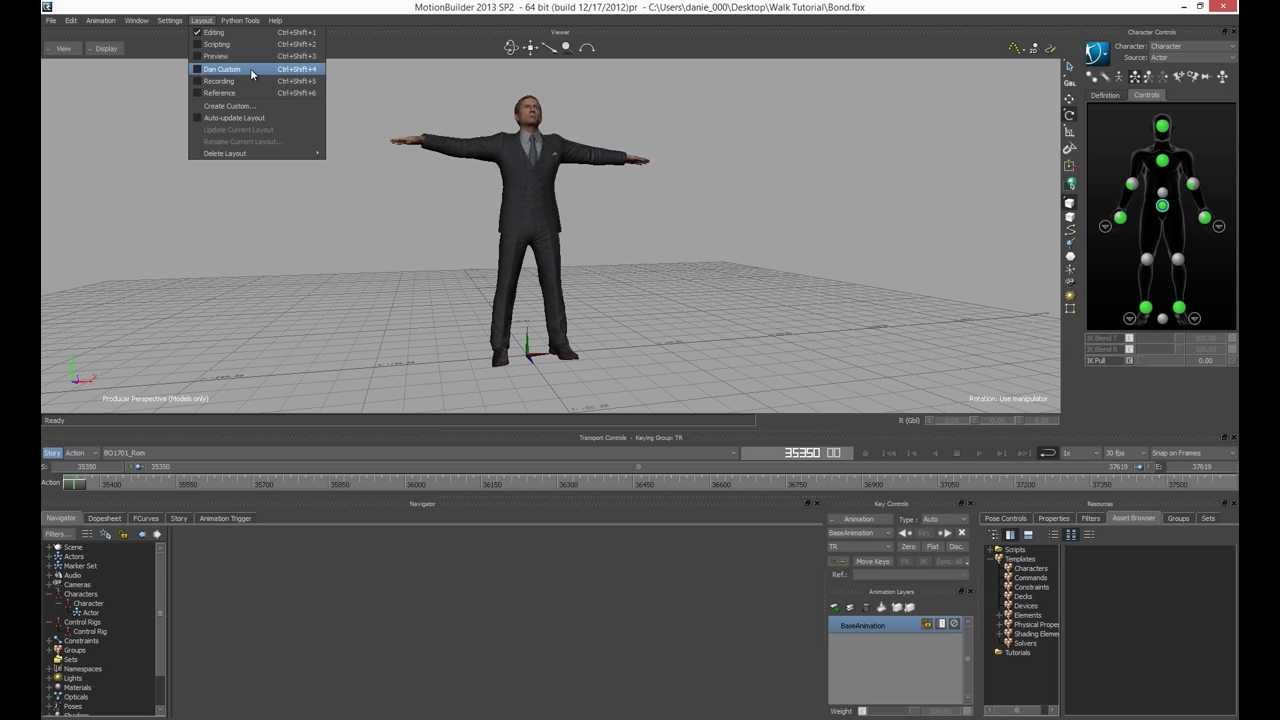Toggle mute on BaseAnimation layer
Viewport: 1280px width, 720px height.
coord(954,624)
